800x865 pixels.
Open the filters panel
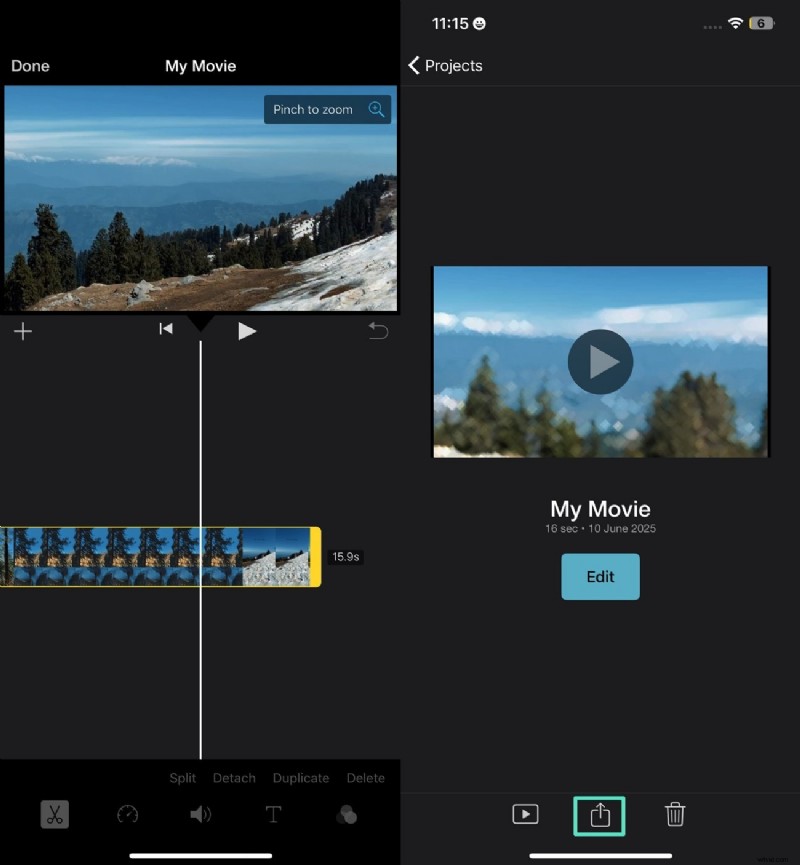(346, 815)
